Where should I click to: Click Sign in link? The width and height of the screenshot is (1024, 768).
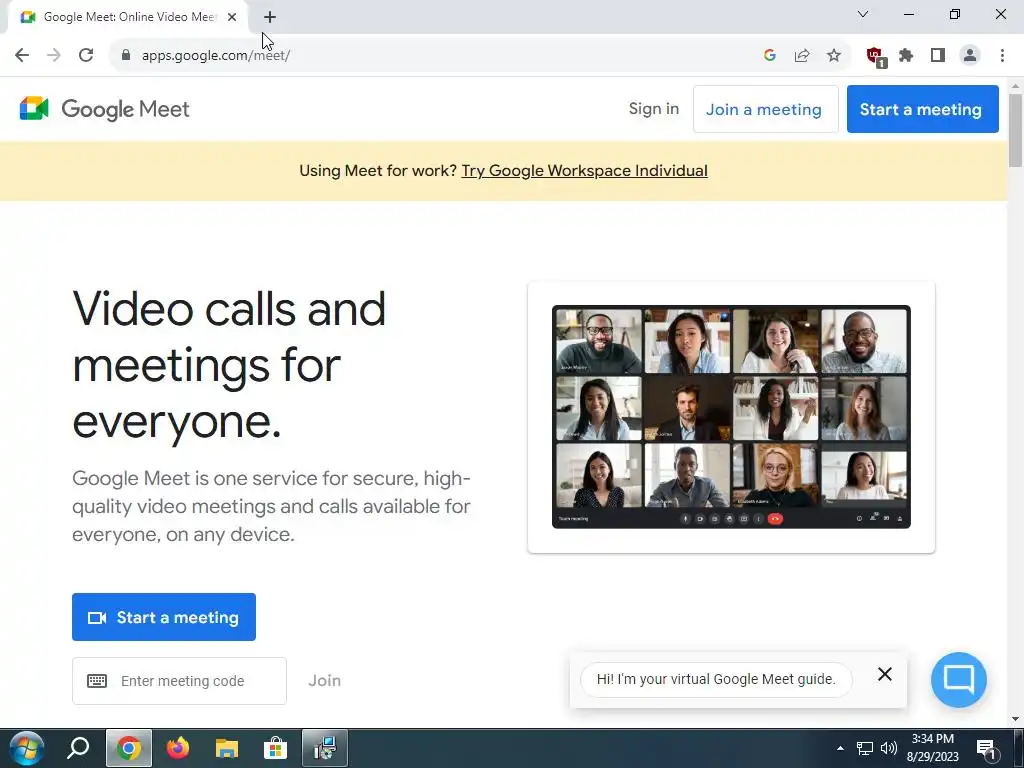[x=654, y=108]
